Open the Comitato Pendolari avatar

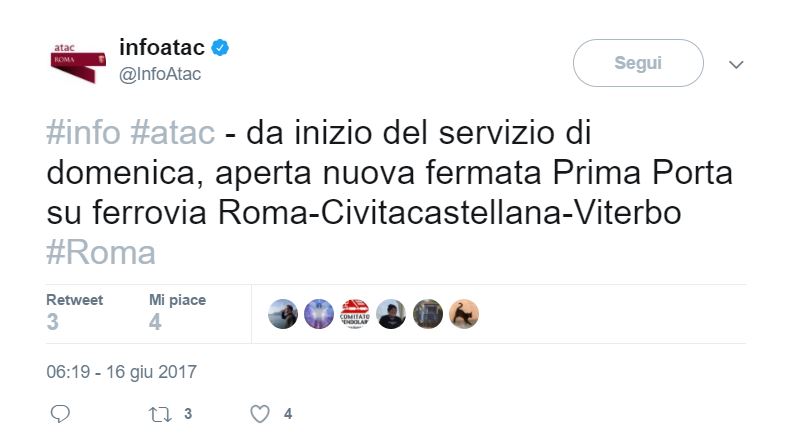pos(355,314)
